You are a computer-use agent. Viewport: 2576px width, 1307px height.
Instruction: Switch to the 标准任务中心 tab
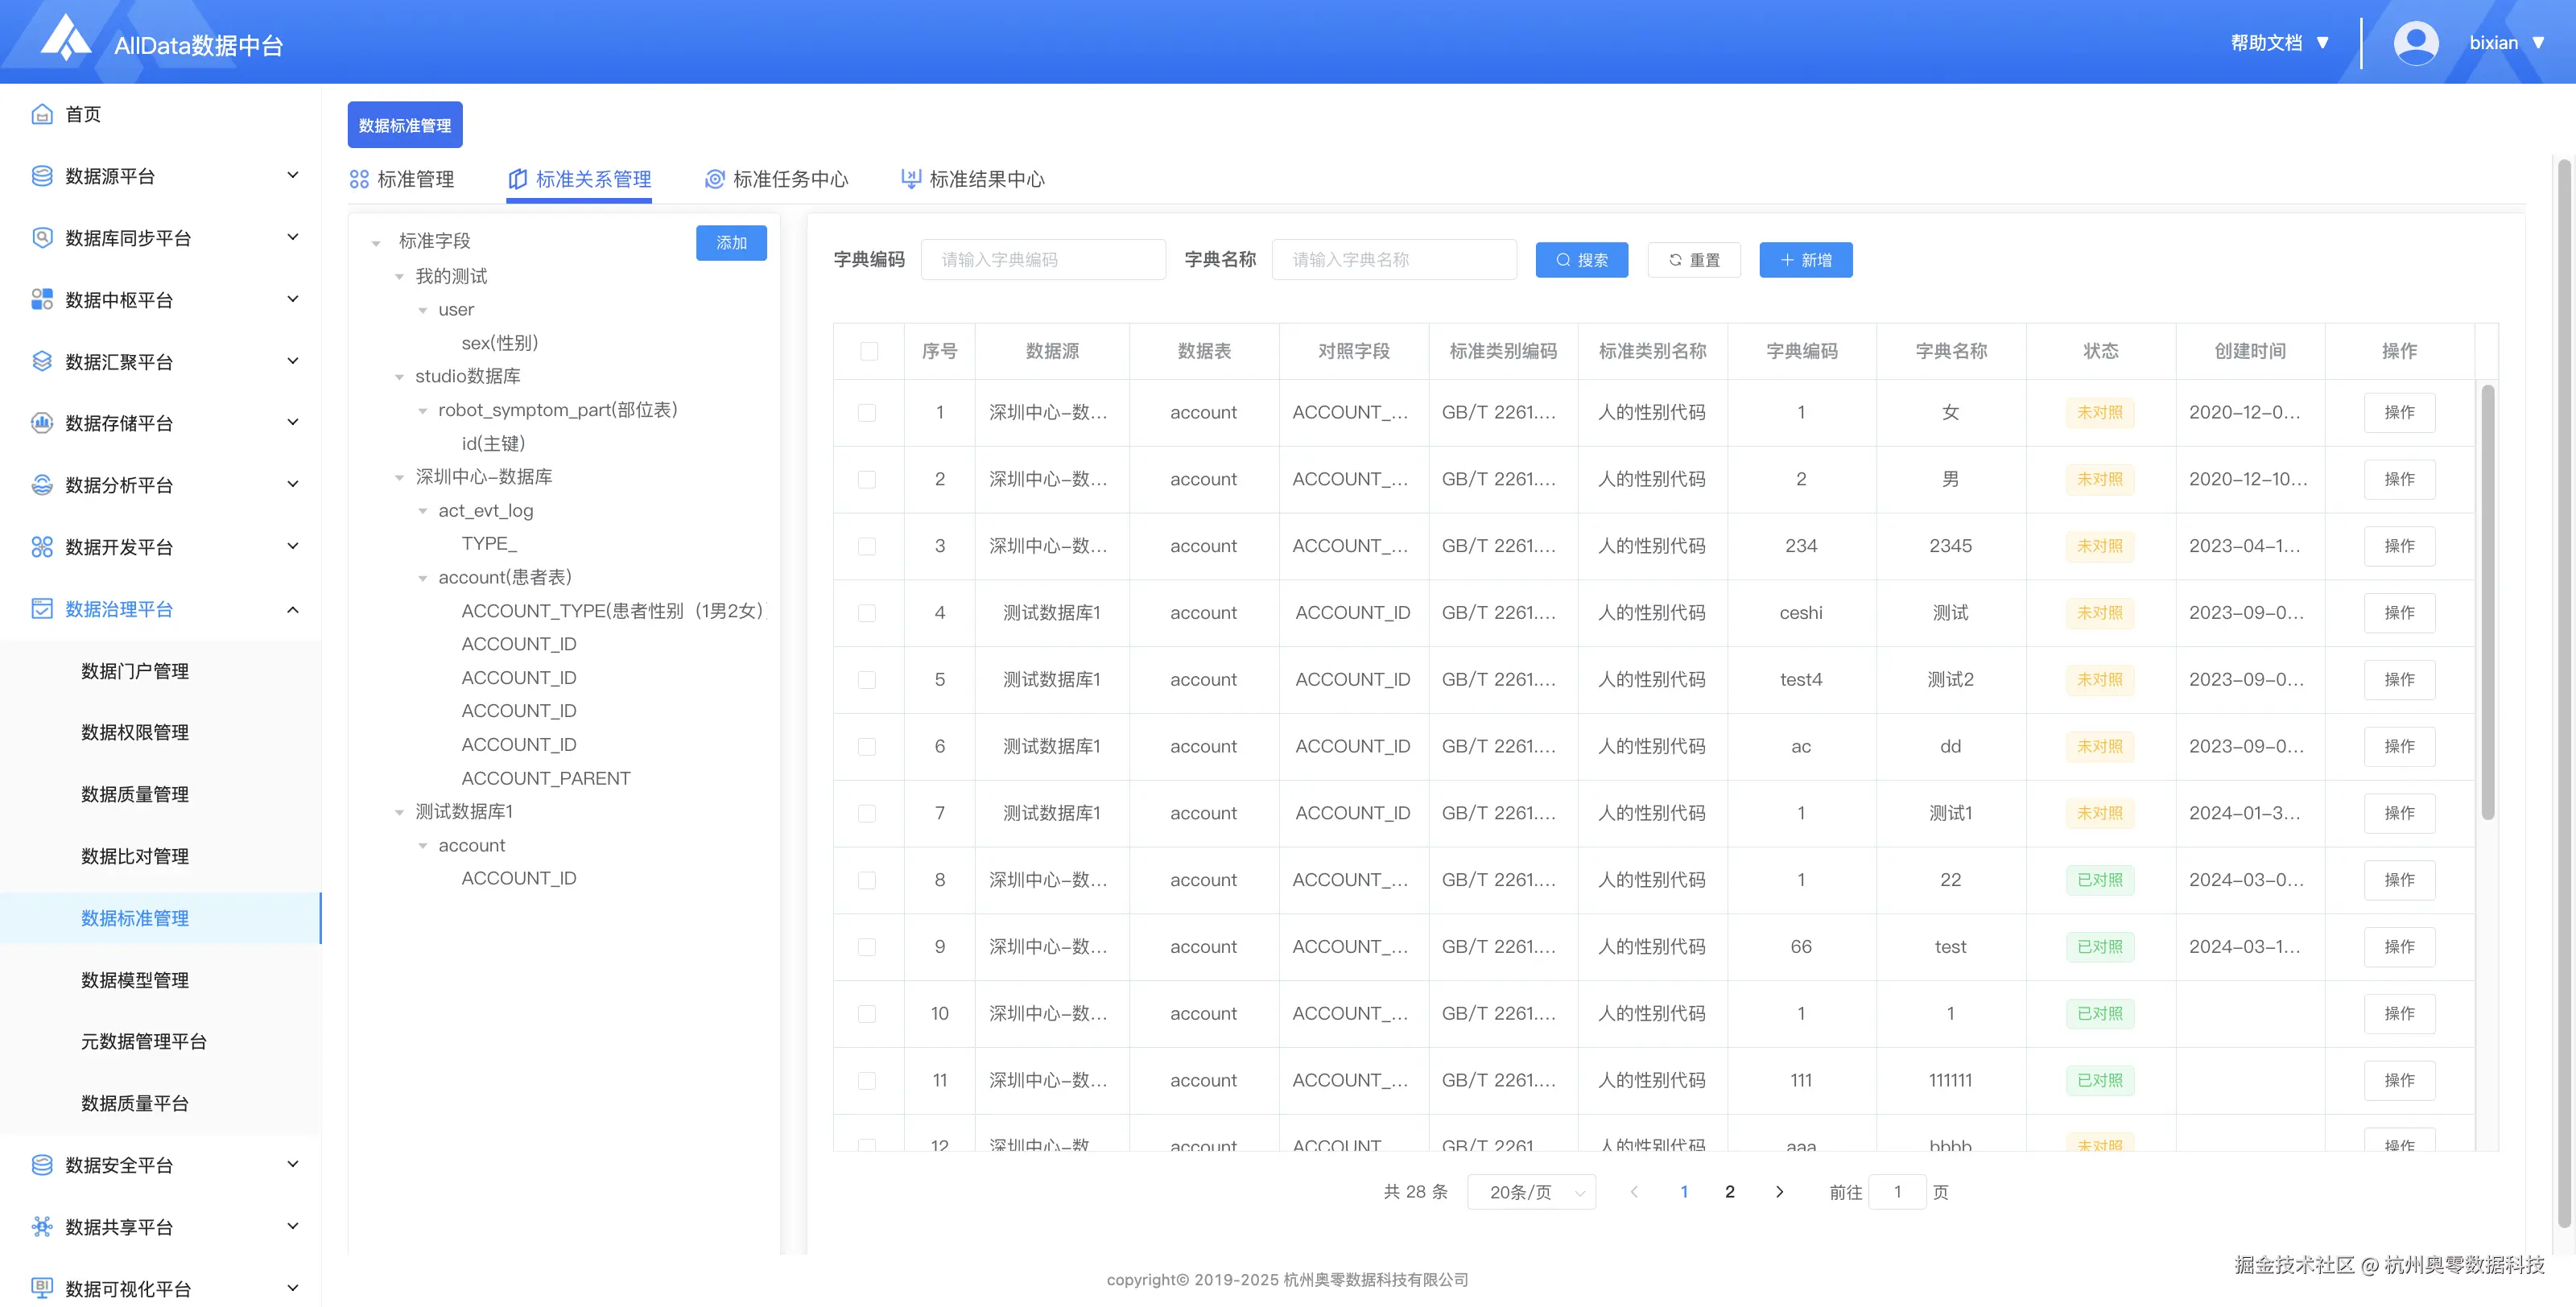click(777, 179)
